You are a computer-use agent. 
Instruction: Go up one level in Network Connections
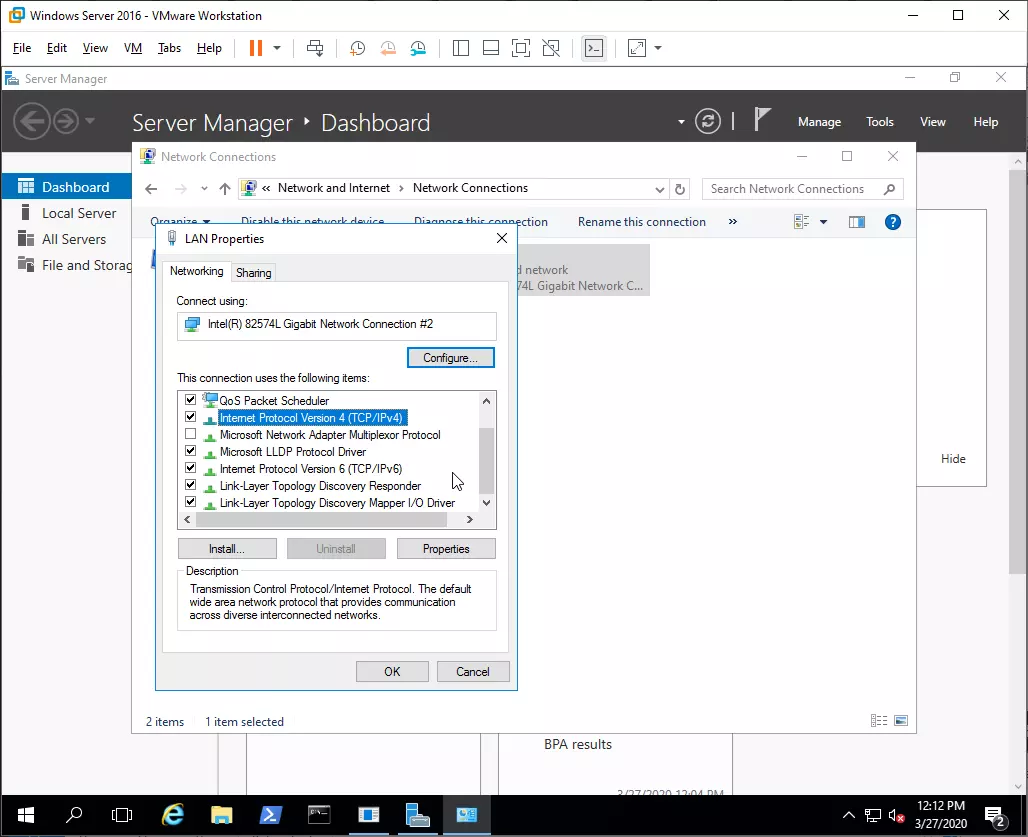tap(225, 189)
